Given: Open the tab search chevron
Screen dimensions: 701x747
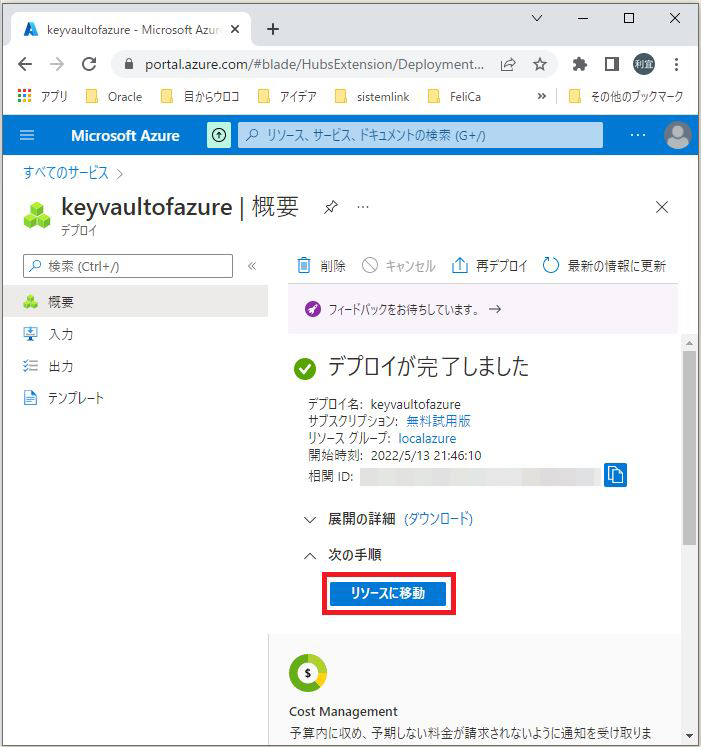Looking at the screenshot, I should click(537, 18).
